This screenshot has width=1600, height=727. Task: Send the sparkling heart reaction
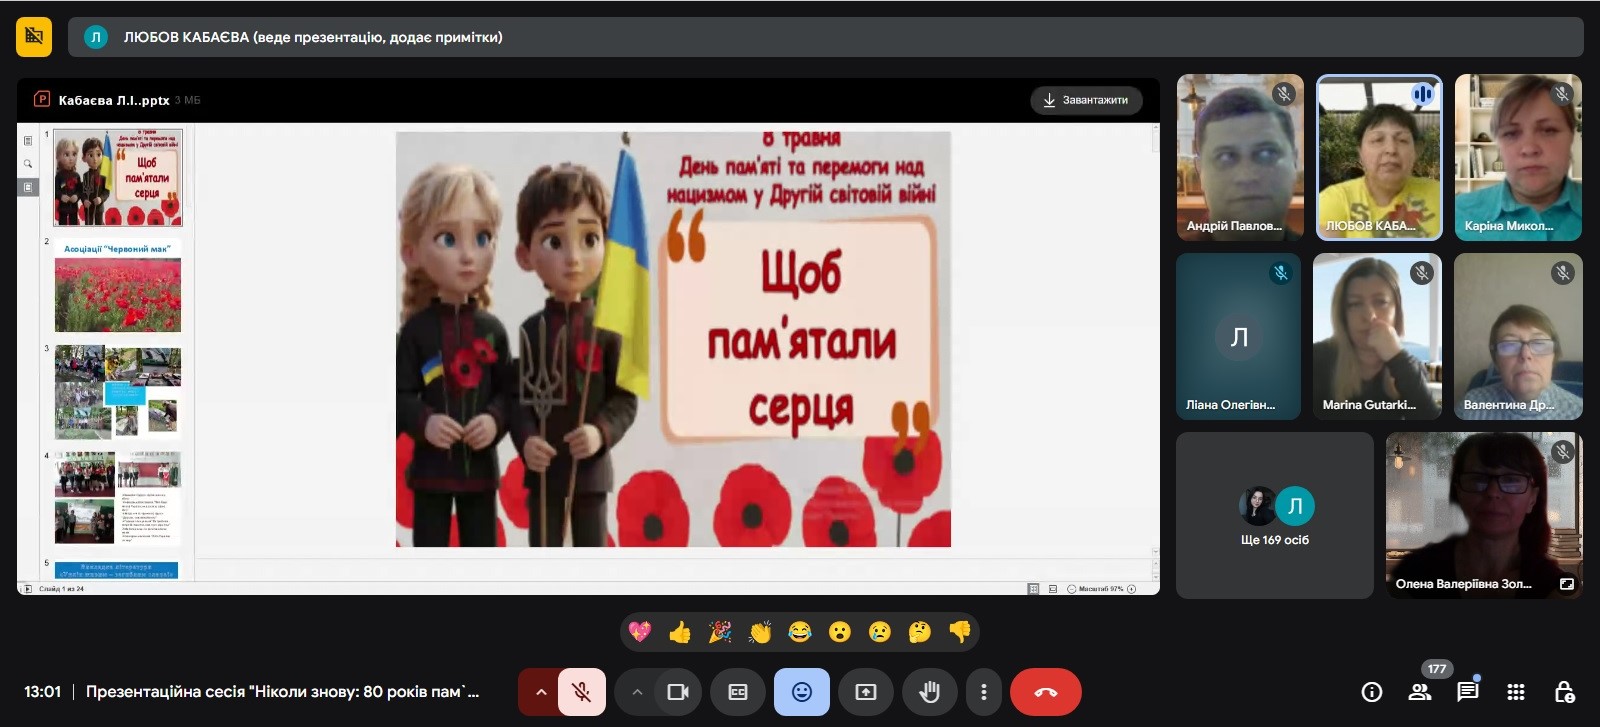(x=640, y=632)
